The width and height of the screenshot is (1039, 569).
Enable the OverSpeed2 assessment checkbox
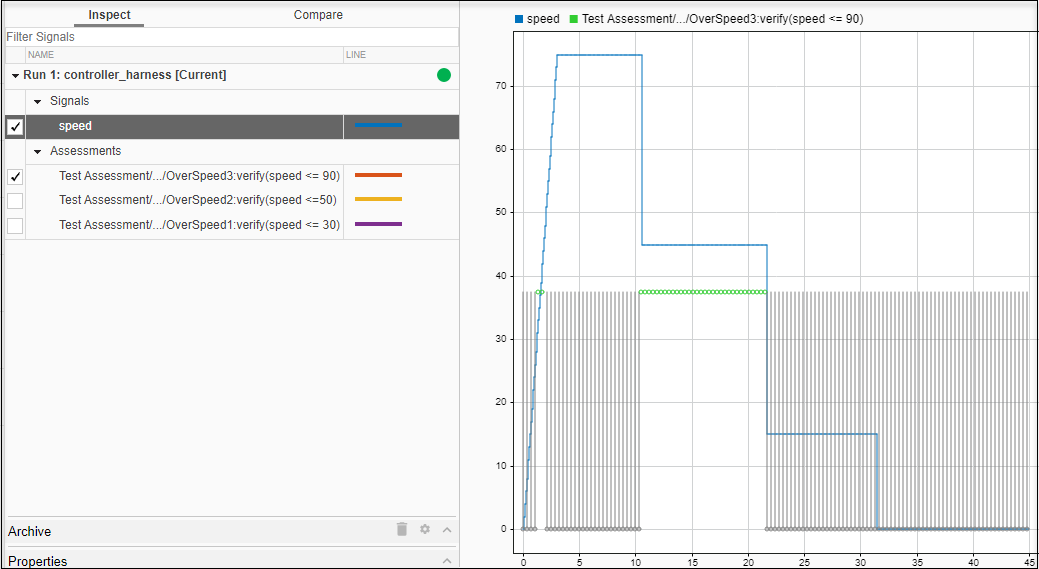(x=15, y=200)
